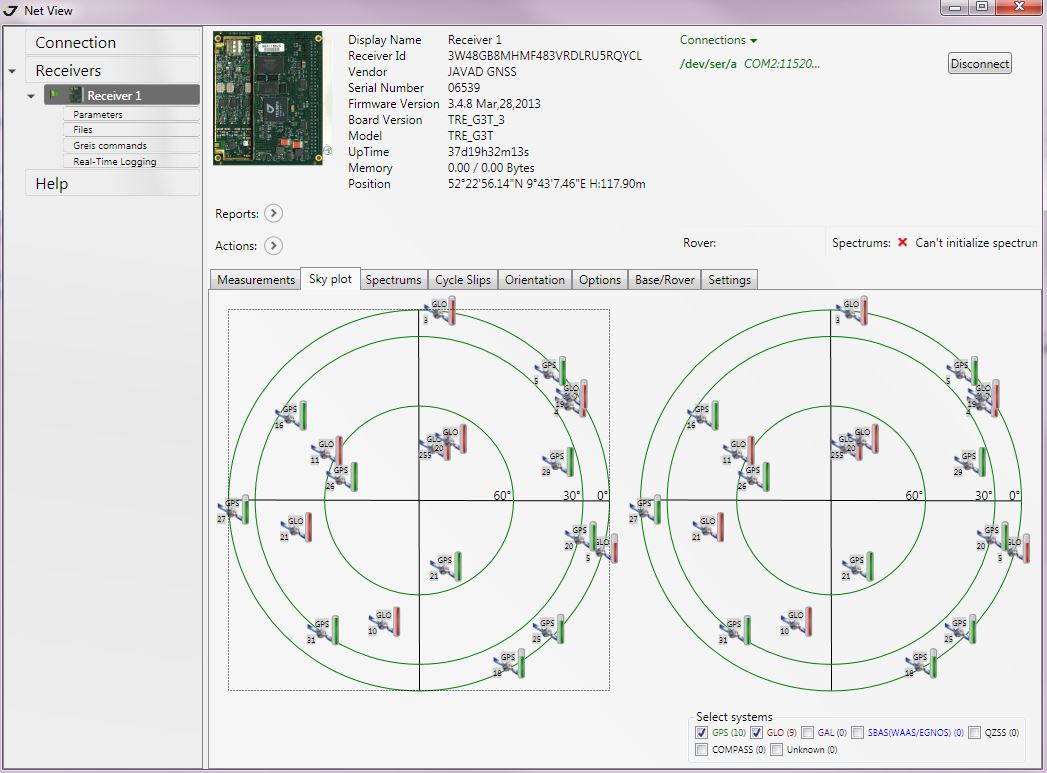Click GLO 11 satellite in right sky plot
Screen dimensions: 1047x773
[x=739, y=451]
